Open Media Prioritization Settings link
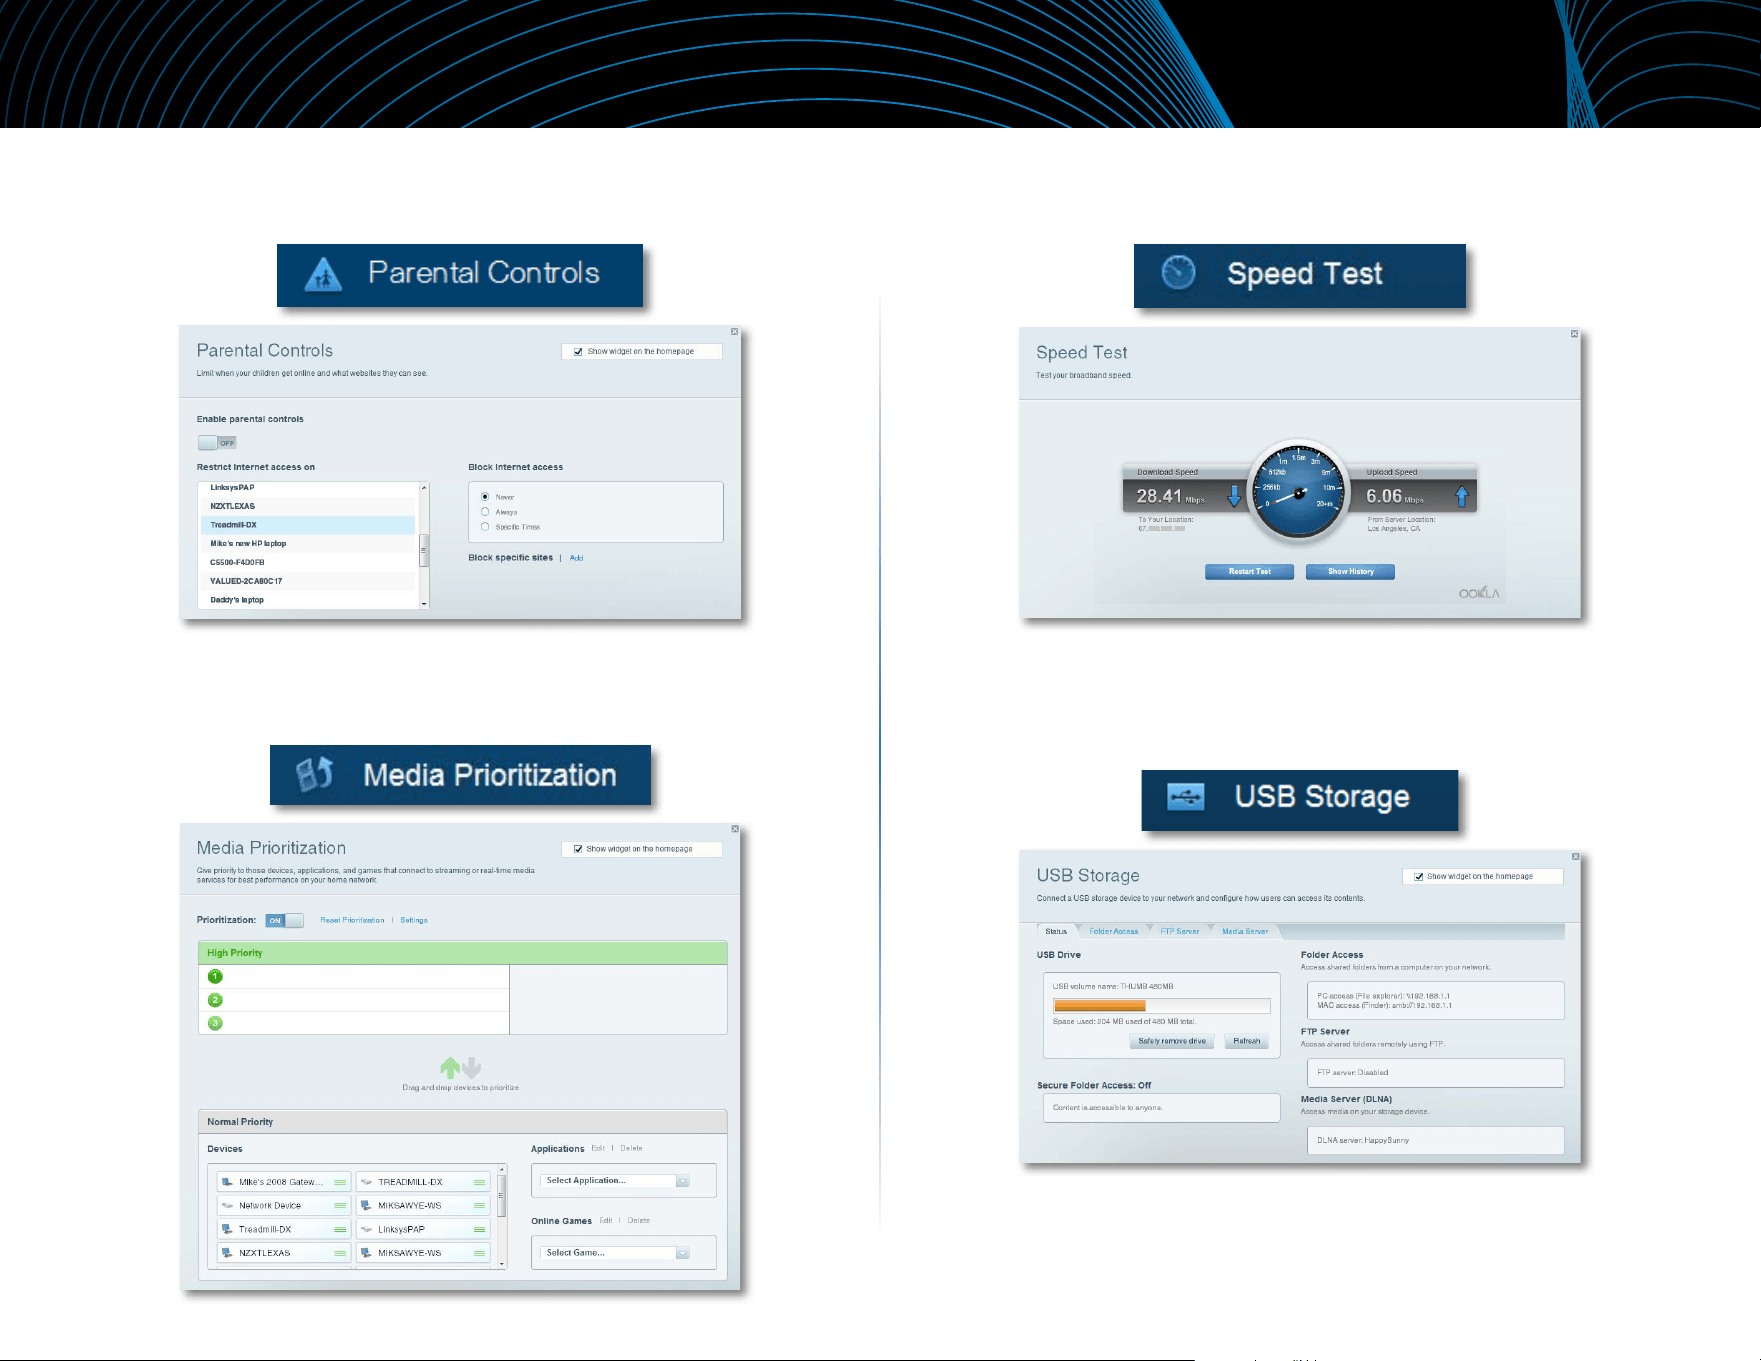The height and width of the screenshot is (1361, 1761). point(414,920)
